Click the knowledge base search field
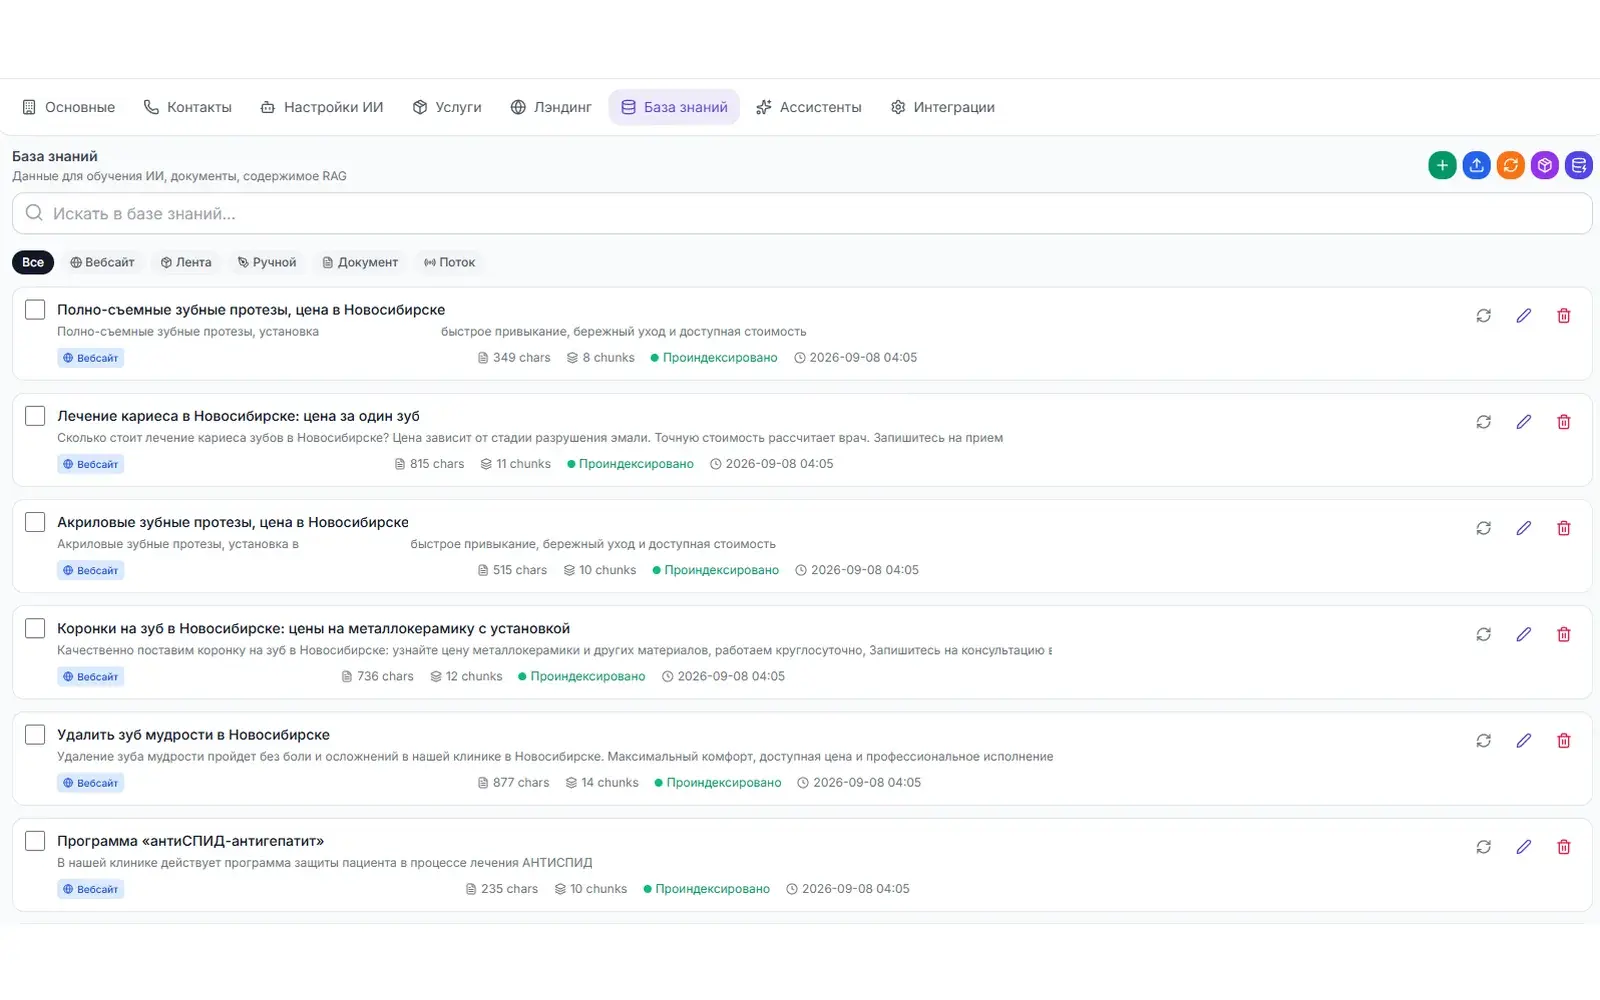Image resolution: width=1600 pixels, height=1000 pixels. [802, 213]
